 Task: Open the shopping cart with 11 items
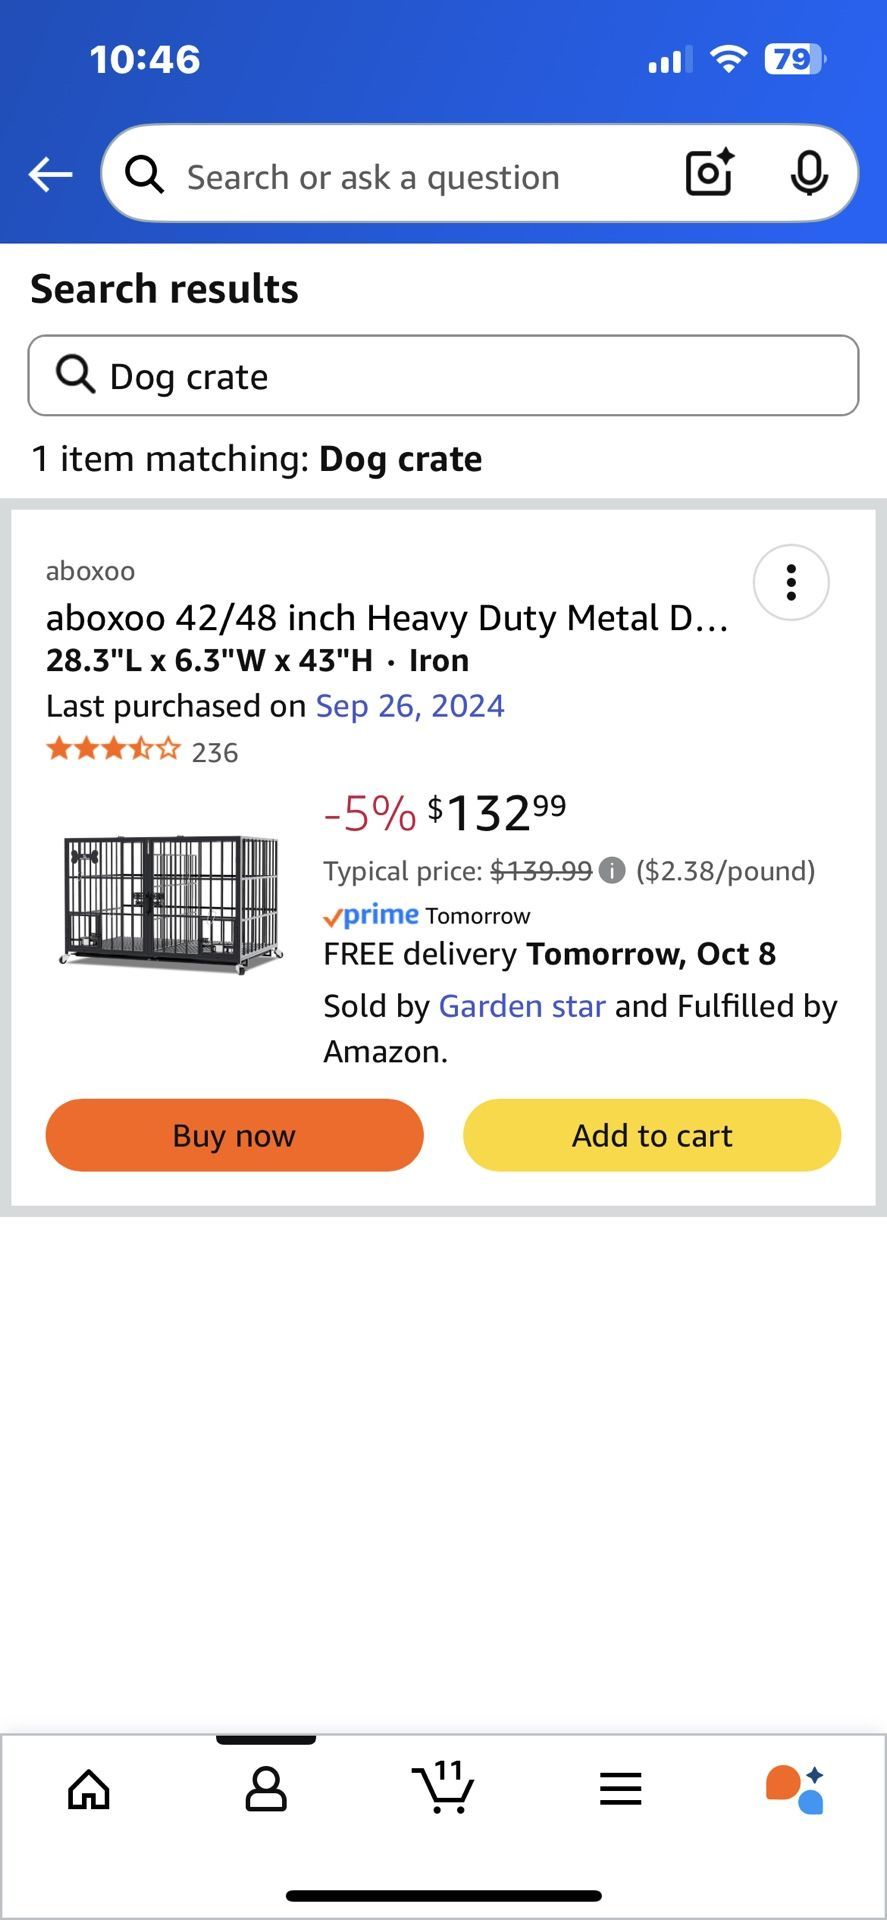[x=443, y=1787]
